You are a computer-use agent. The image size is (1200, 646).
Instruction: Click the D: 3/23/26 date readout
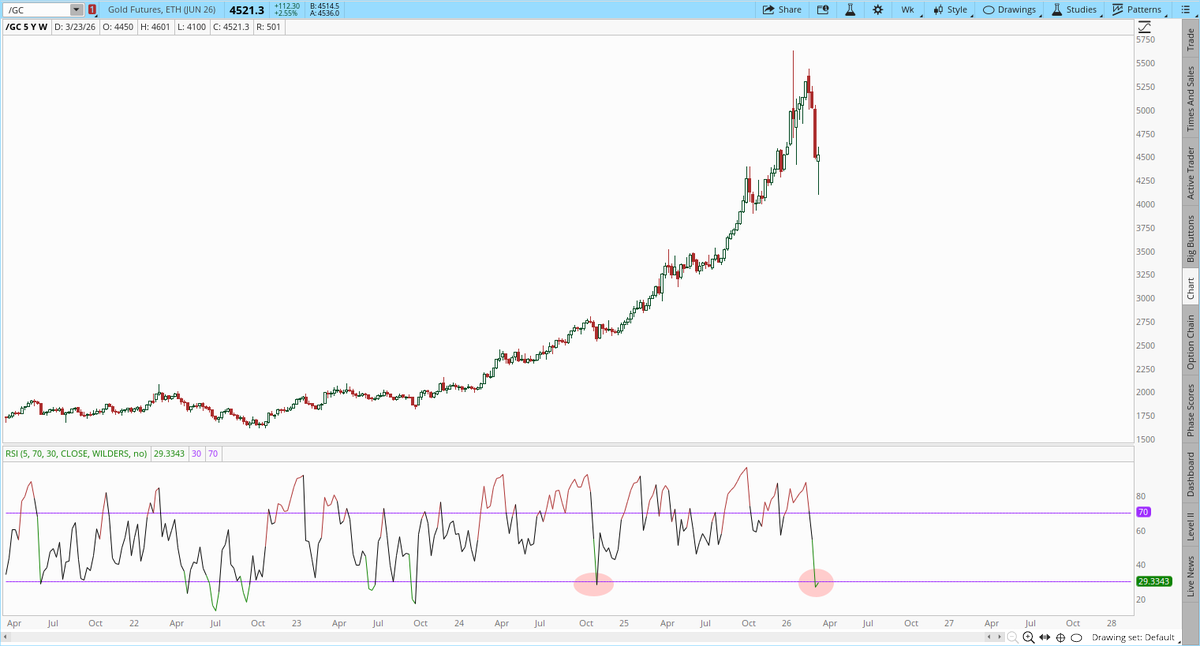point(75,27)
